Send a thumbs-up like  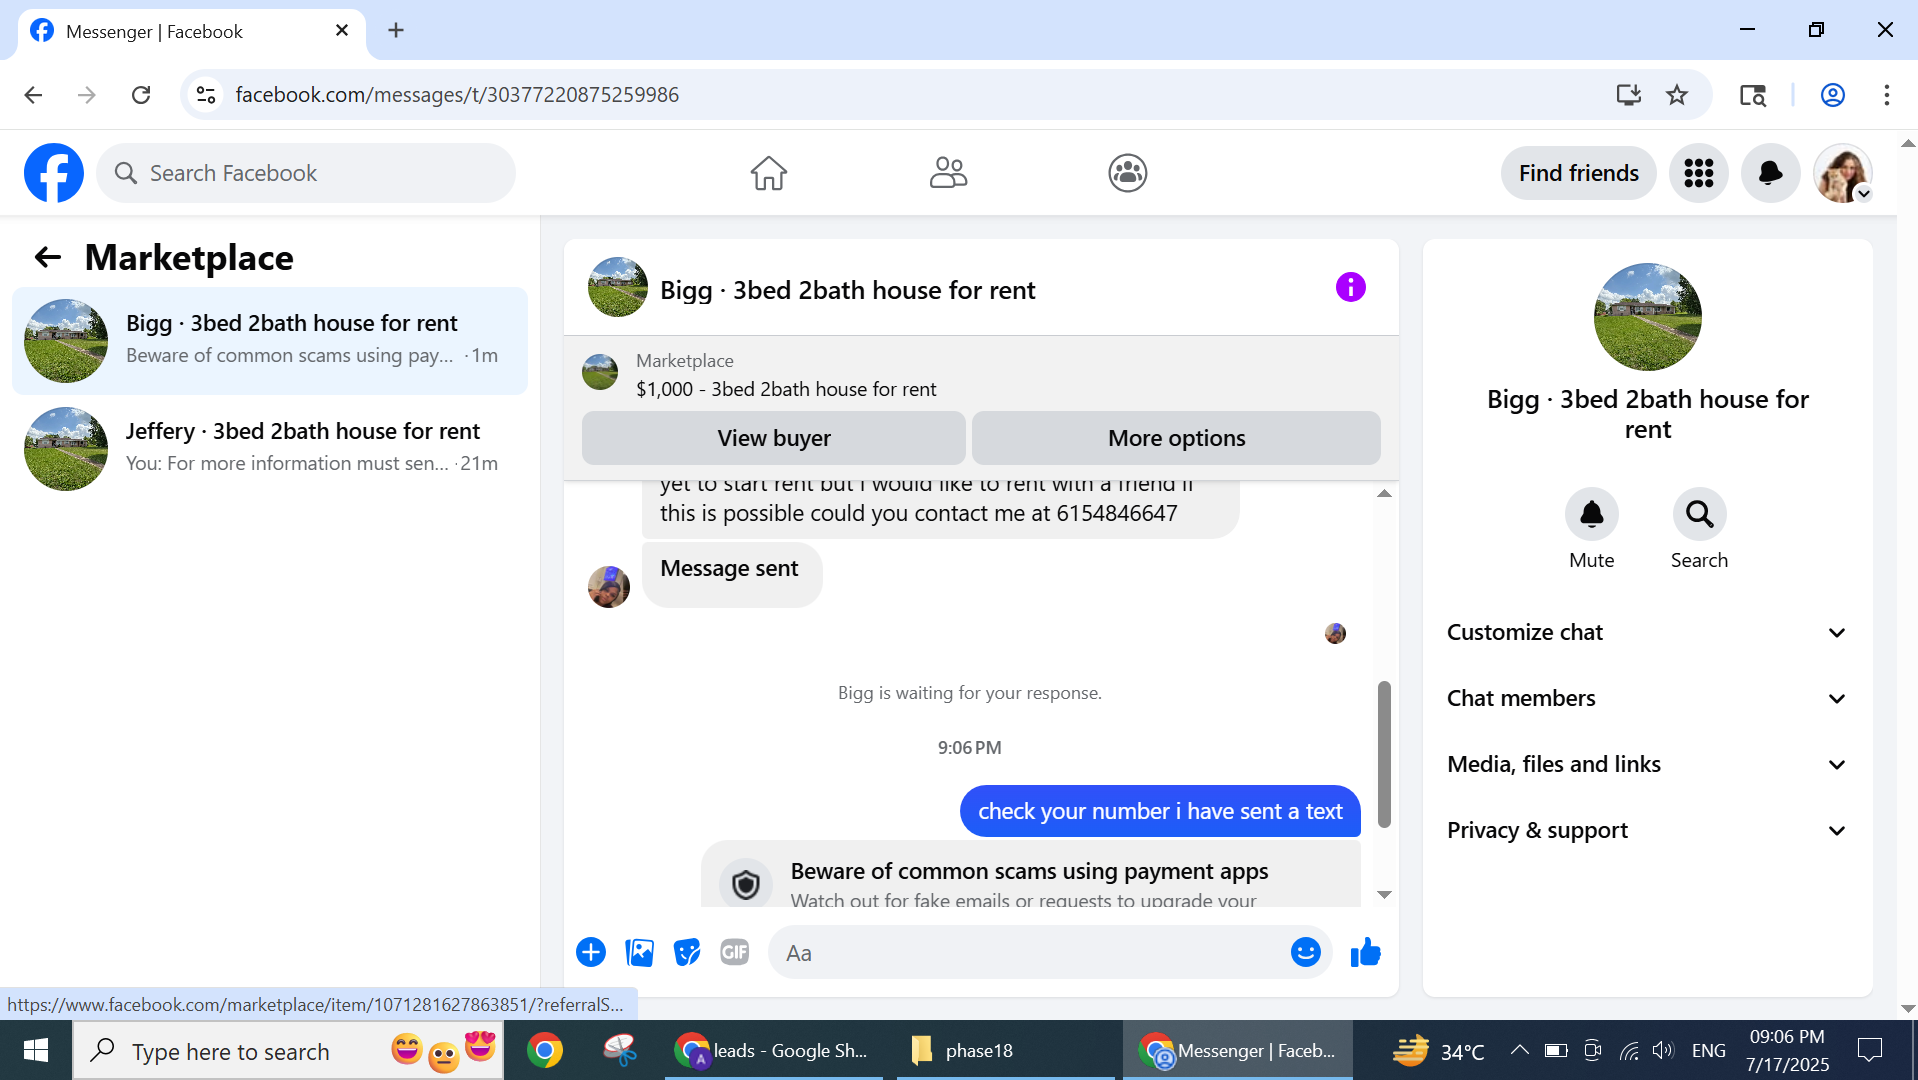(x=1365, y=952)
